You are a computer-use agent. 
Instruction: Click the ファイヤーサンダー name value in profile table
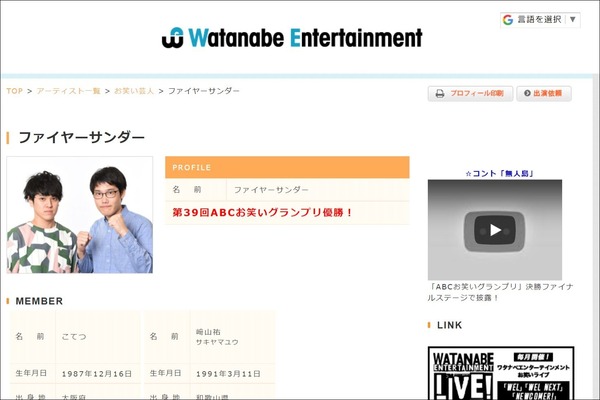click(x=271, y=189)
